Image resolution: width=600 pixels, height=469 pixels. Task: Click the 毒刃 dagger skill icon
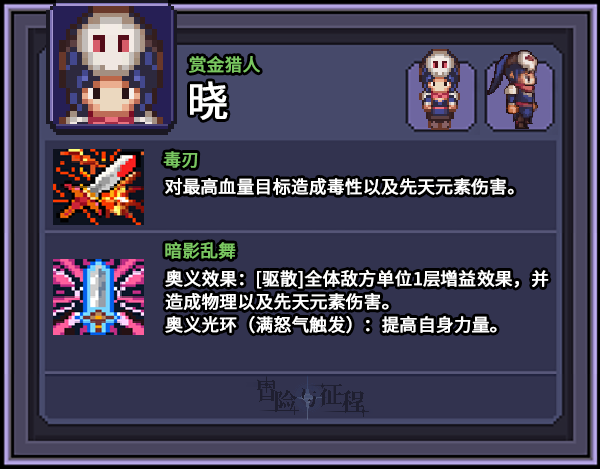click(x=98, y=187)
